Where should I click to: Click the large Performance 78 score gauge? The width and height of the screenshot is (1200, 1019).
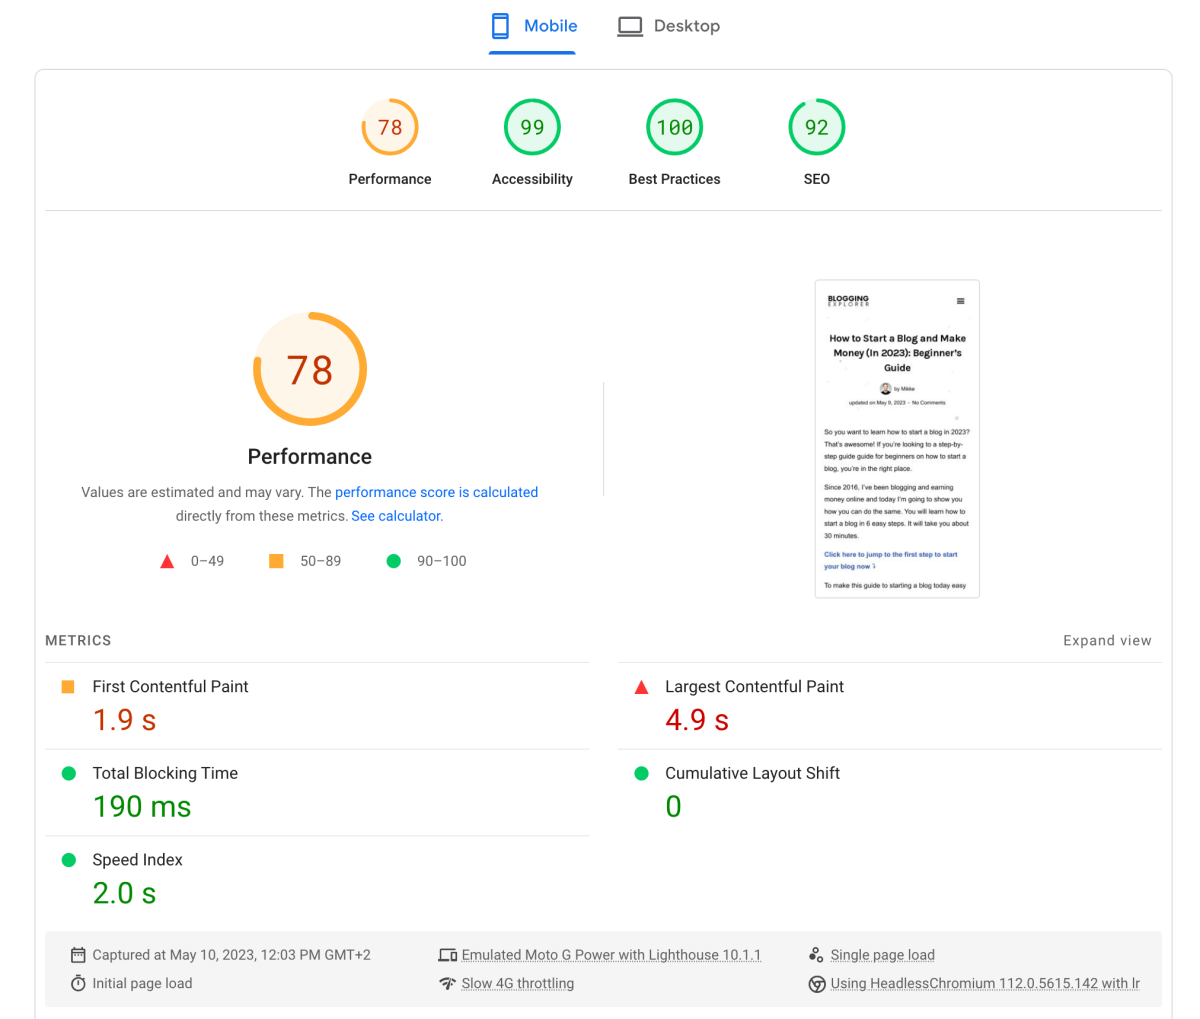click(x=309, y=369)
